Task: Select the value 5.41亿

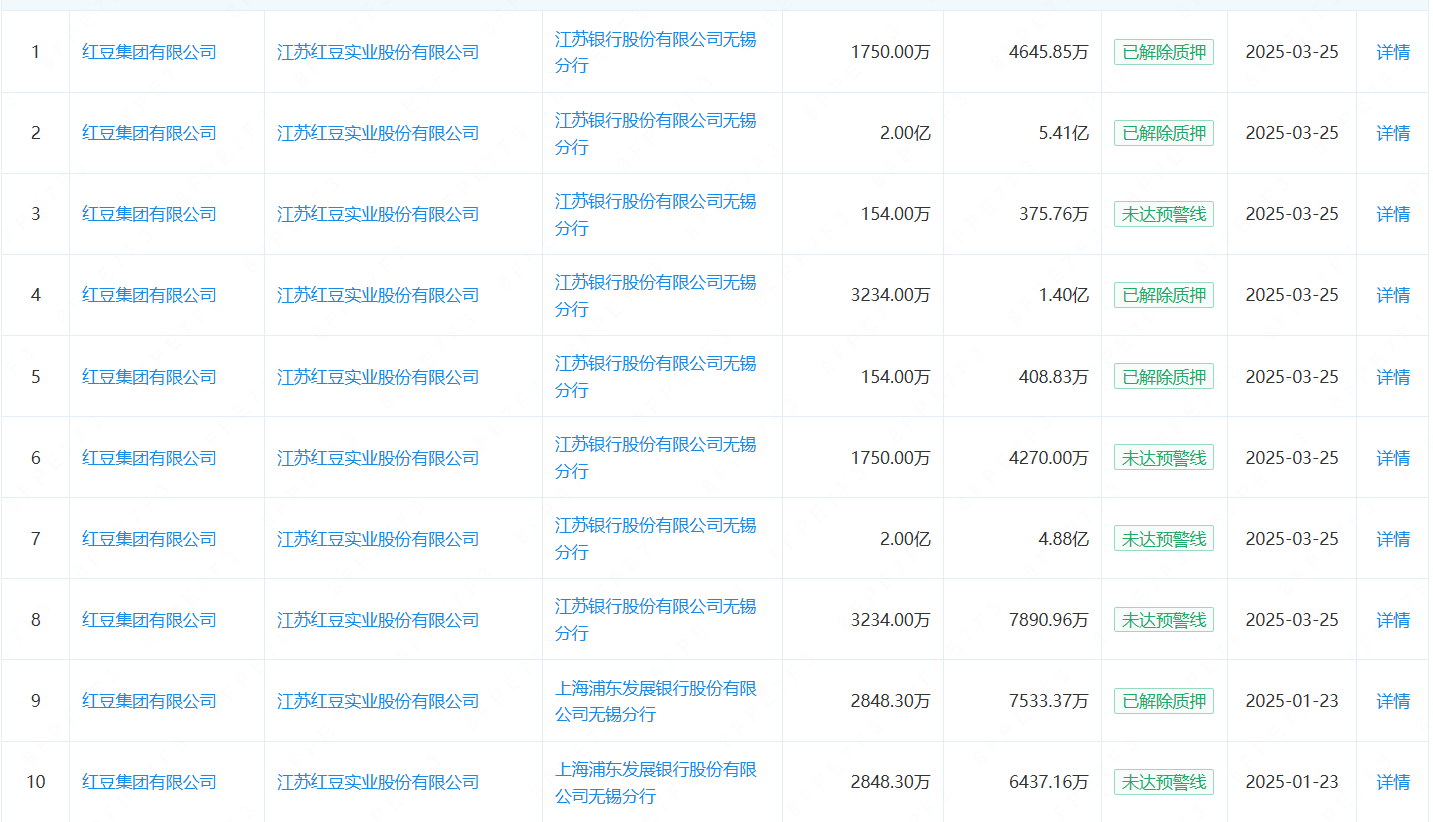Action: [1063, 133]
